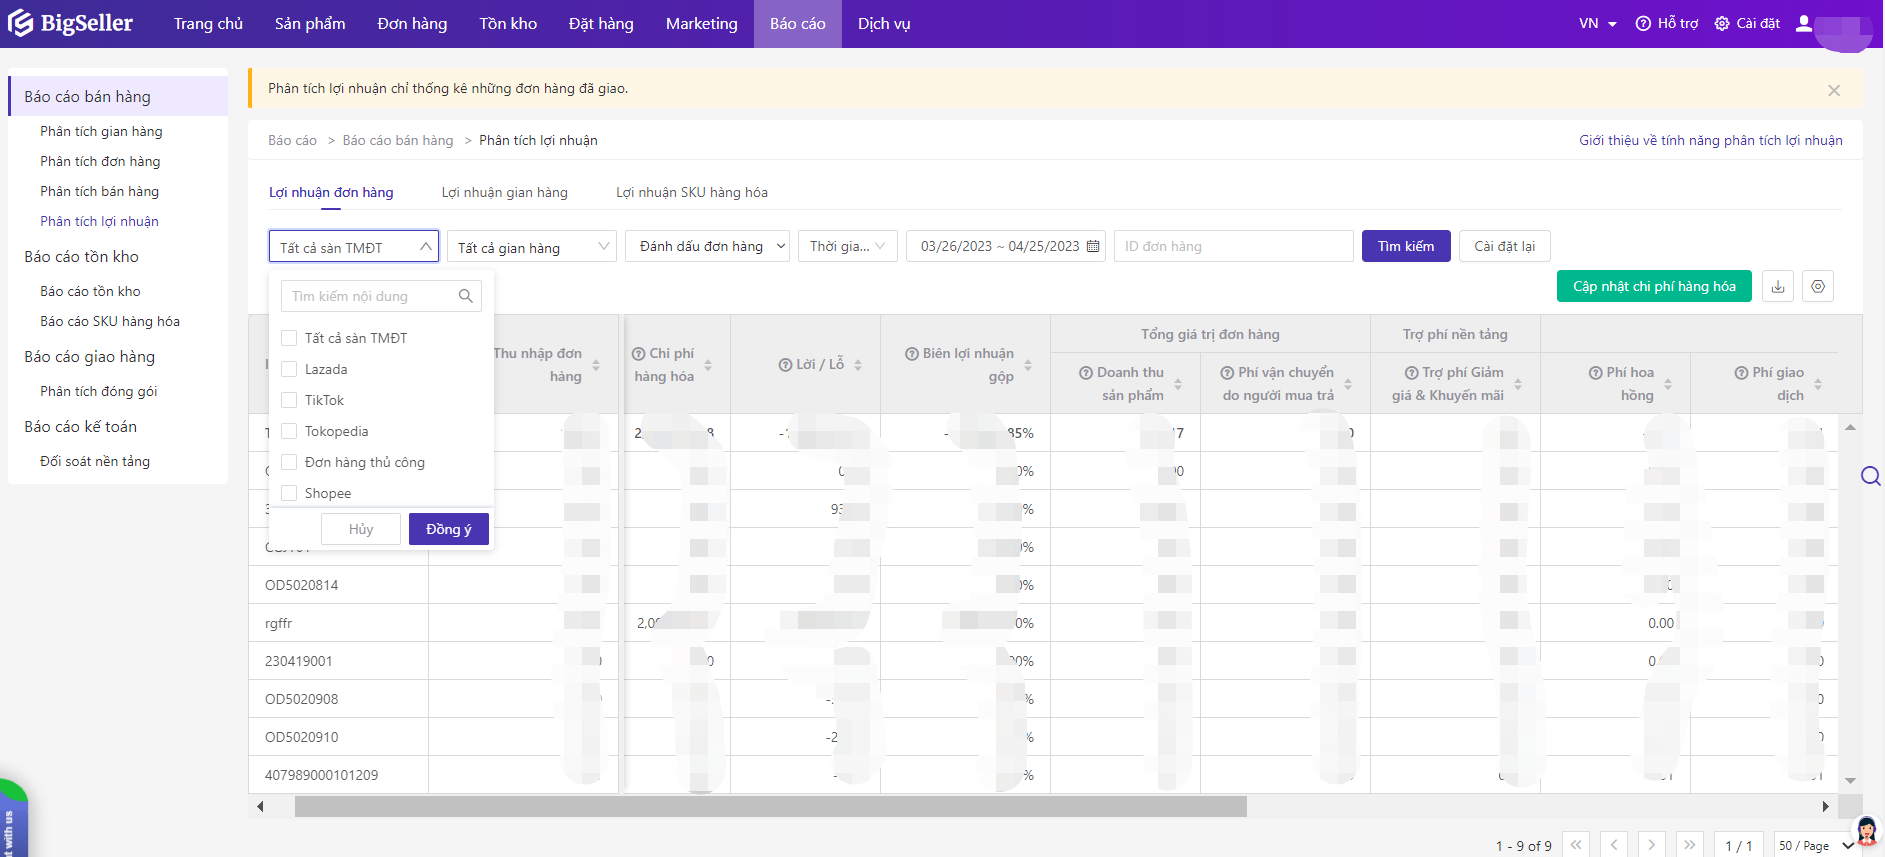The width and height of the screenshot is (1885, 857).
Task: Click the download export icon
Action: 1777,287
